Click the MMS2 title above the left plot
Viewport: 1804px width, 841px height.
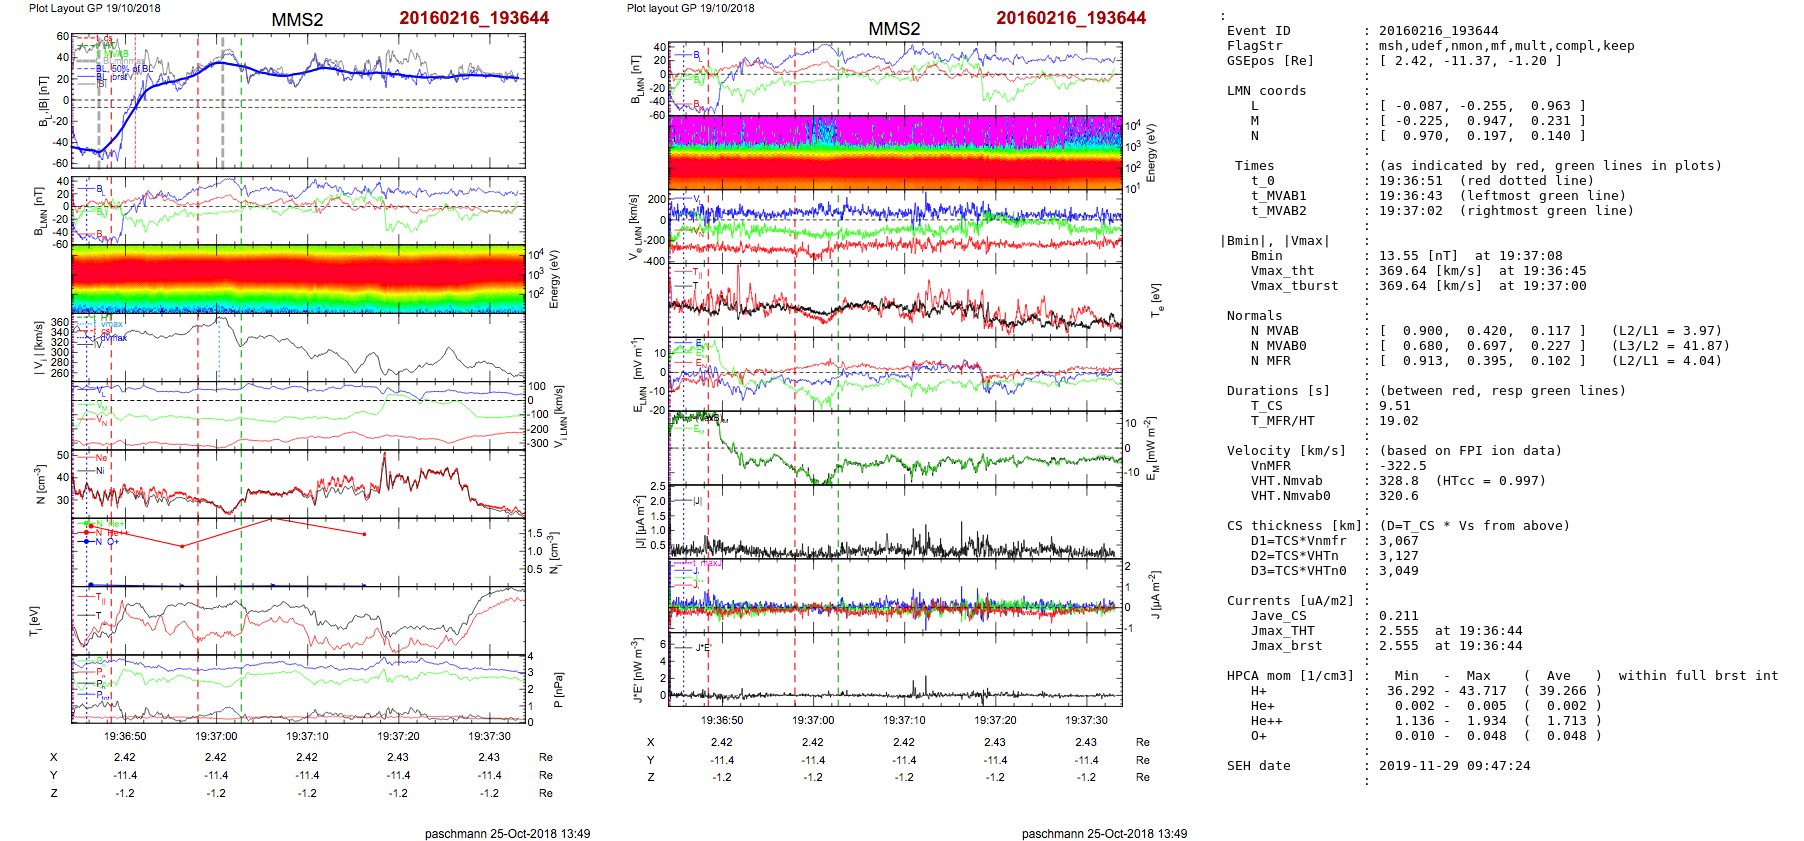297,20
